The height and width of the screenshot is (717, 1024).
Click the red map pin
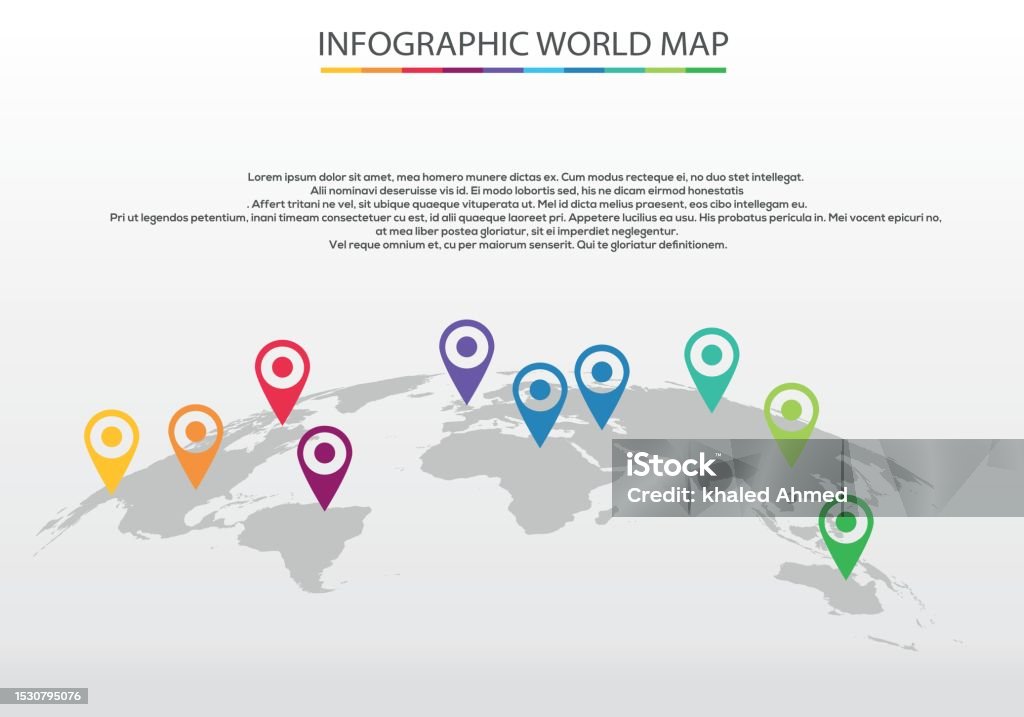tap(282, 382)
